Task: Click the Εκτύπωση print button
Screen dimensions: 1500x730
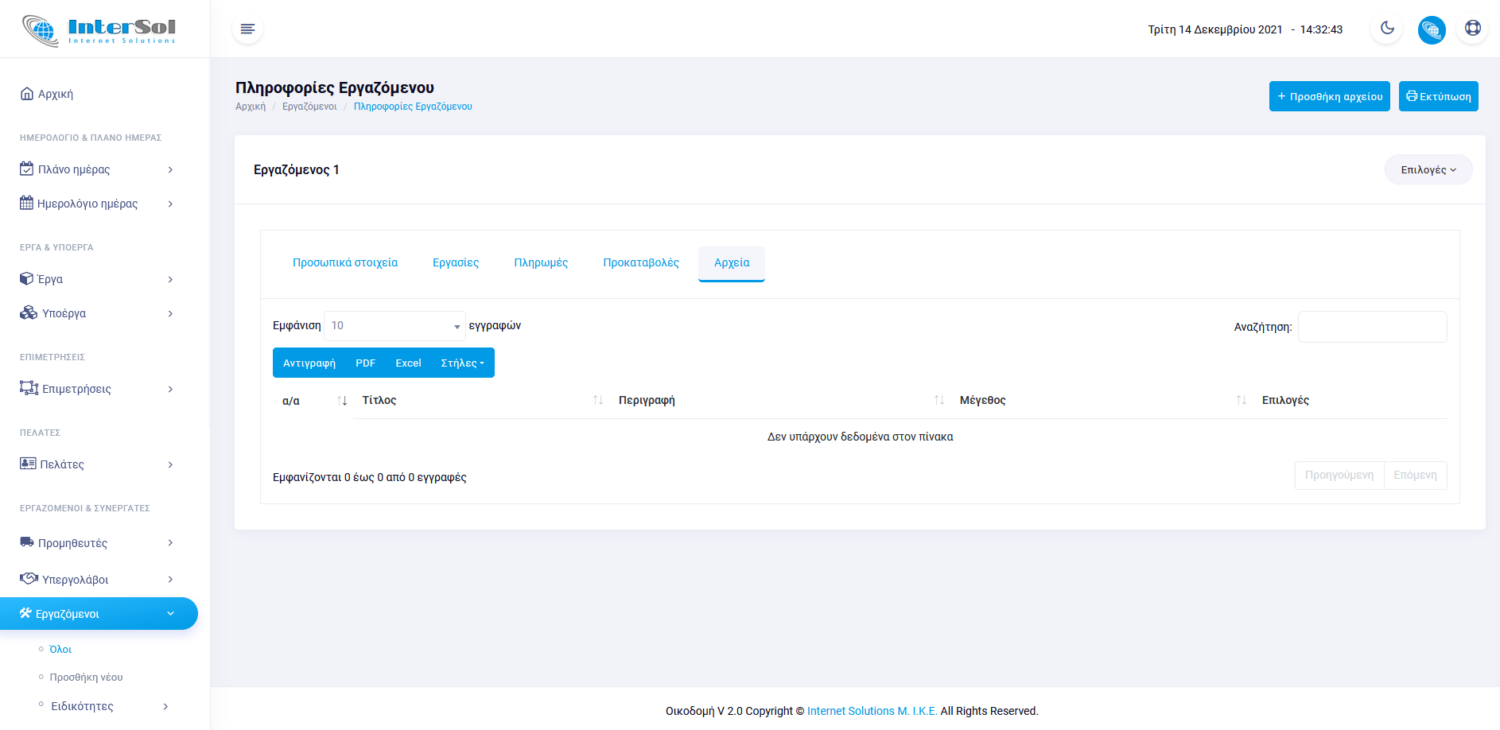Action: (1438, 97)
